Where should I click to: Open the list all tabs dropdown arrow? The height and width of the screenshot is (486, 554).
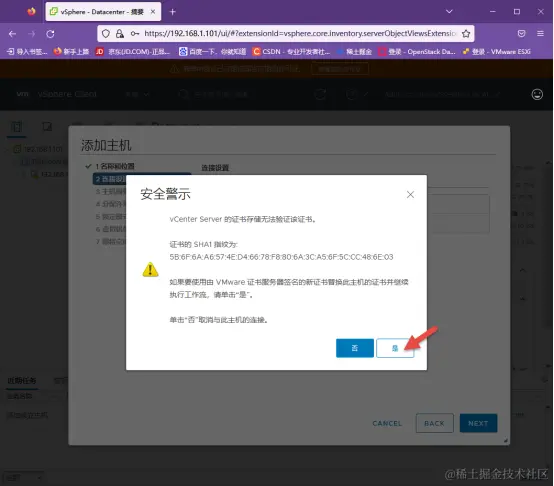449,12
